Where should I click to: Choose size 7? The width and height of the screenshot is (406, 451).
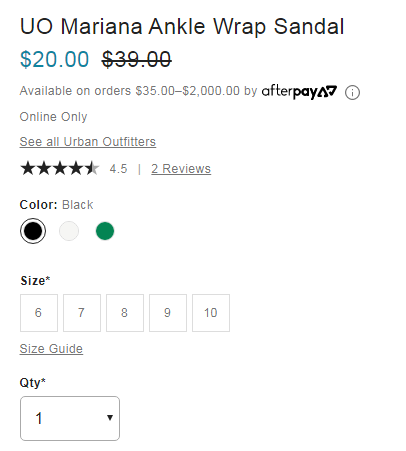(82, 313)
